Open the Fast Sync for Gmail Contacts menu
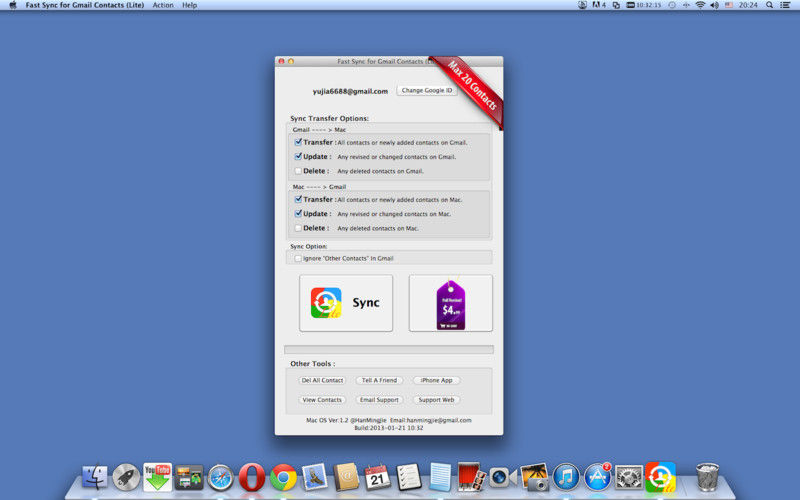Image resolution: width=800 pixels, height=500 pixels. (85, 5)
